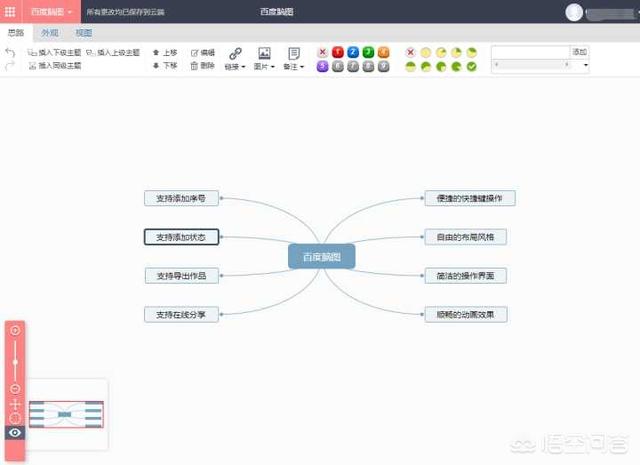Locate root node with target icon
The image size is (640, 465).
pos(15,418)
